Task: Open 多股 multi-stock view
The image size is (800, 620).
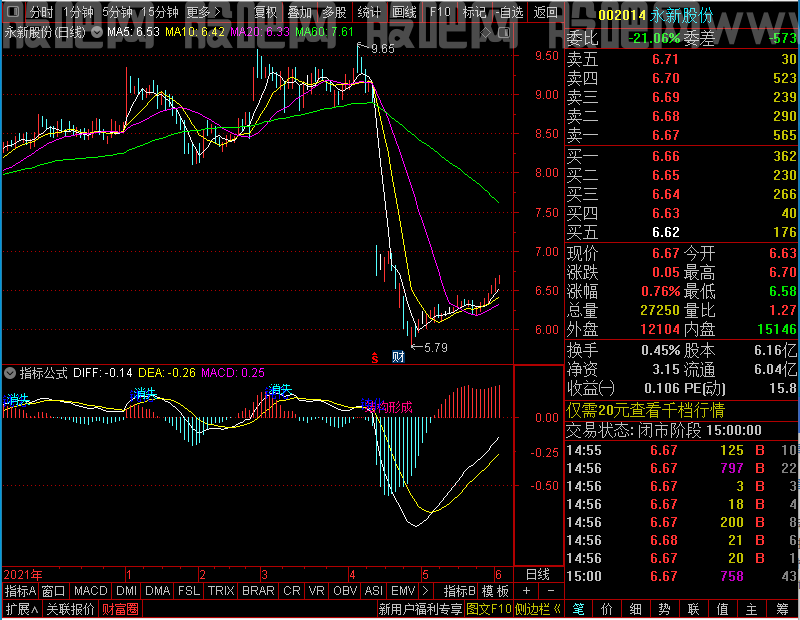Action: click(x=334, y=12)
